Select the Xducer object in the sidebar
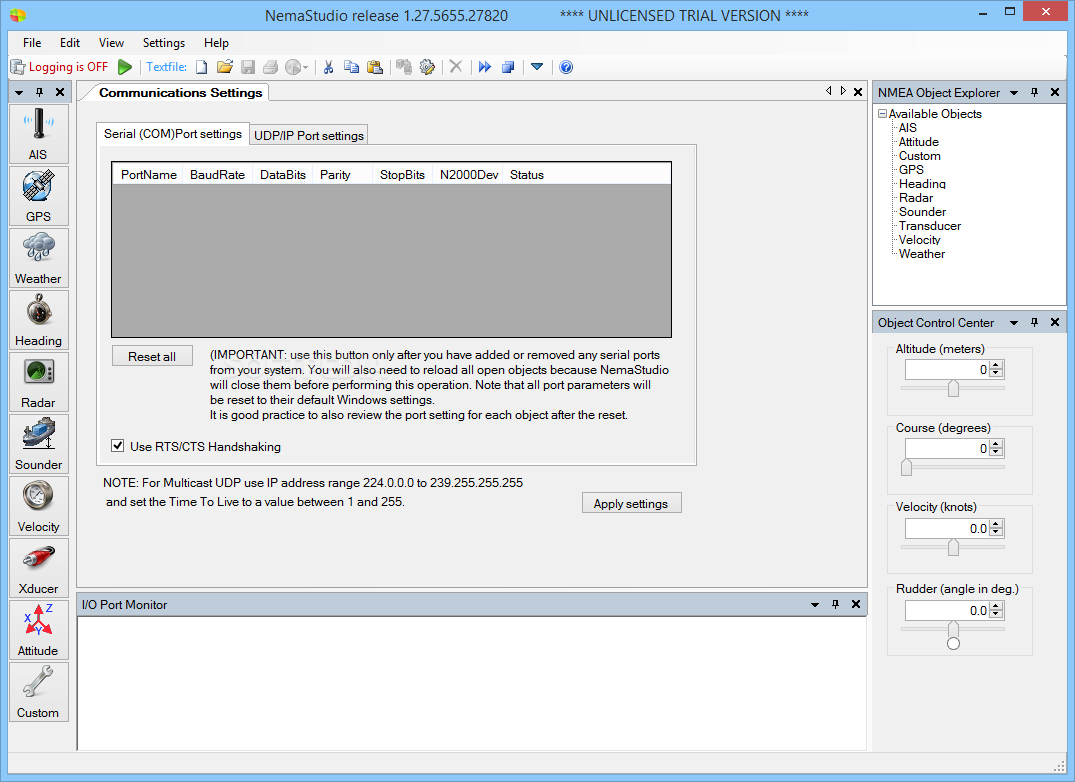Image resolution: width=1075 pixels, height=782 pixels. click(x=38, y=568)
